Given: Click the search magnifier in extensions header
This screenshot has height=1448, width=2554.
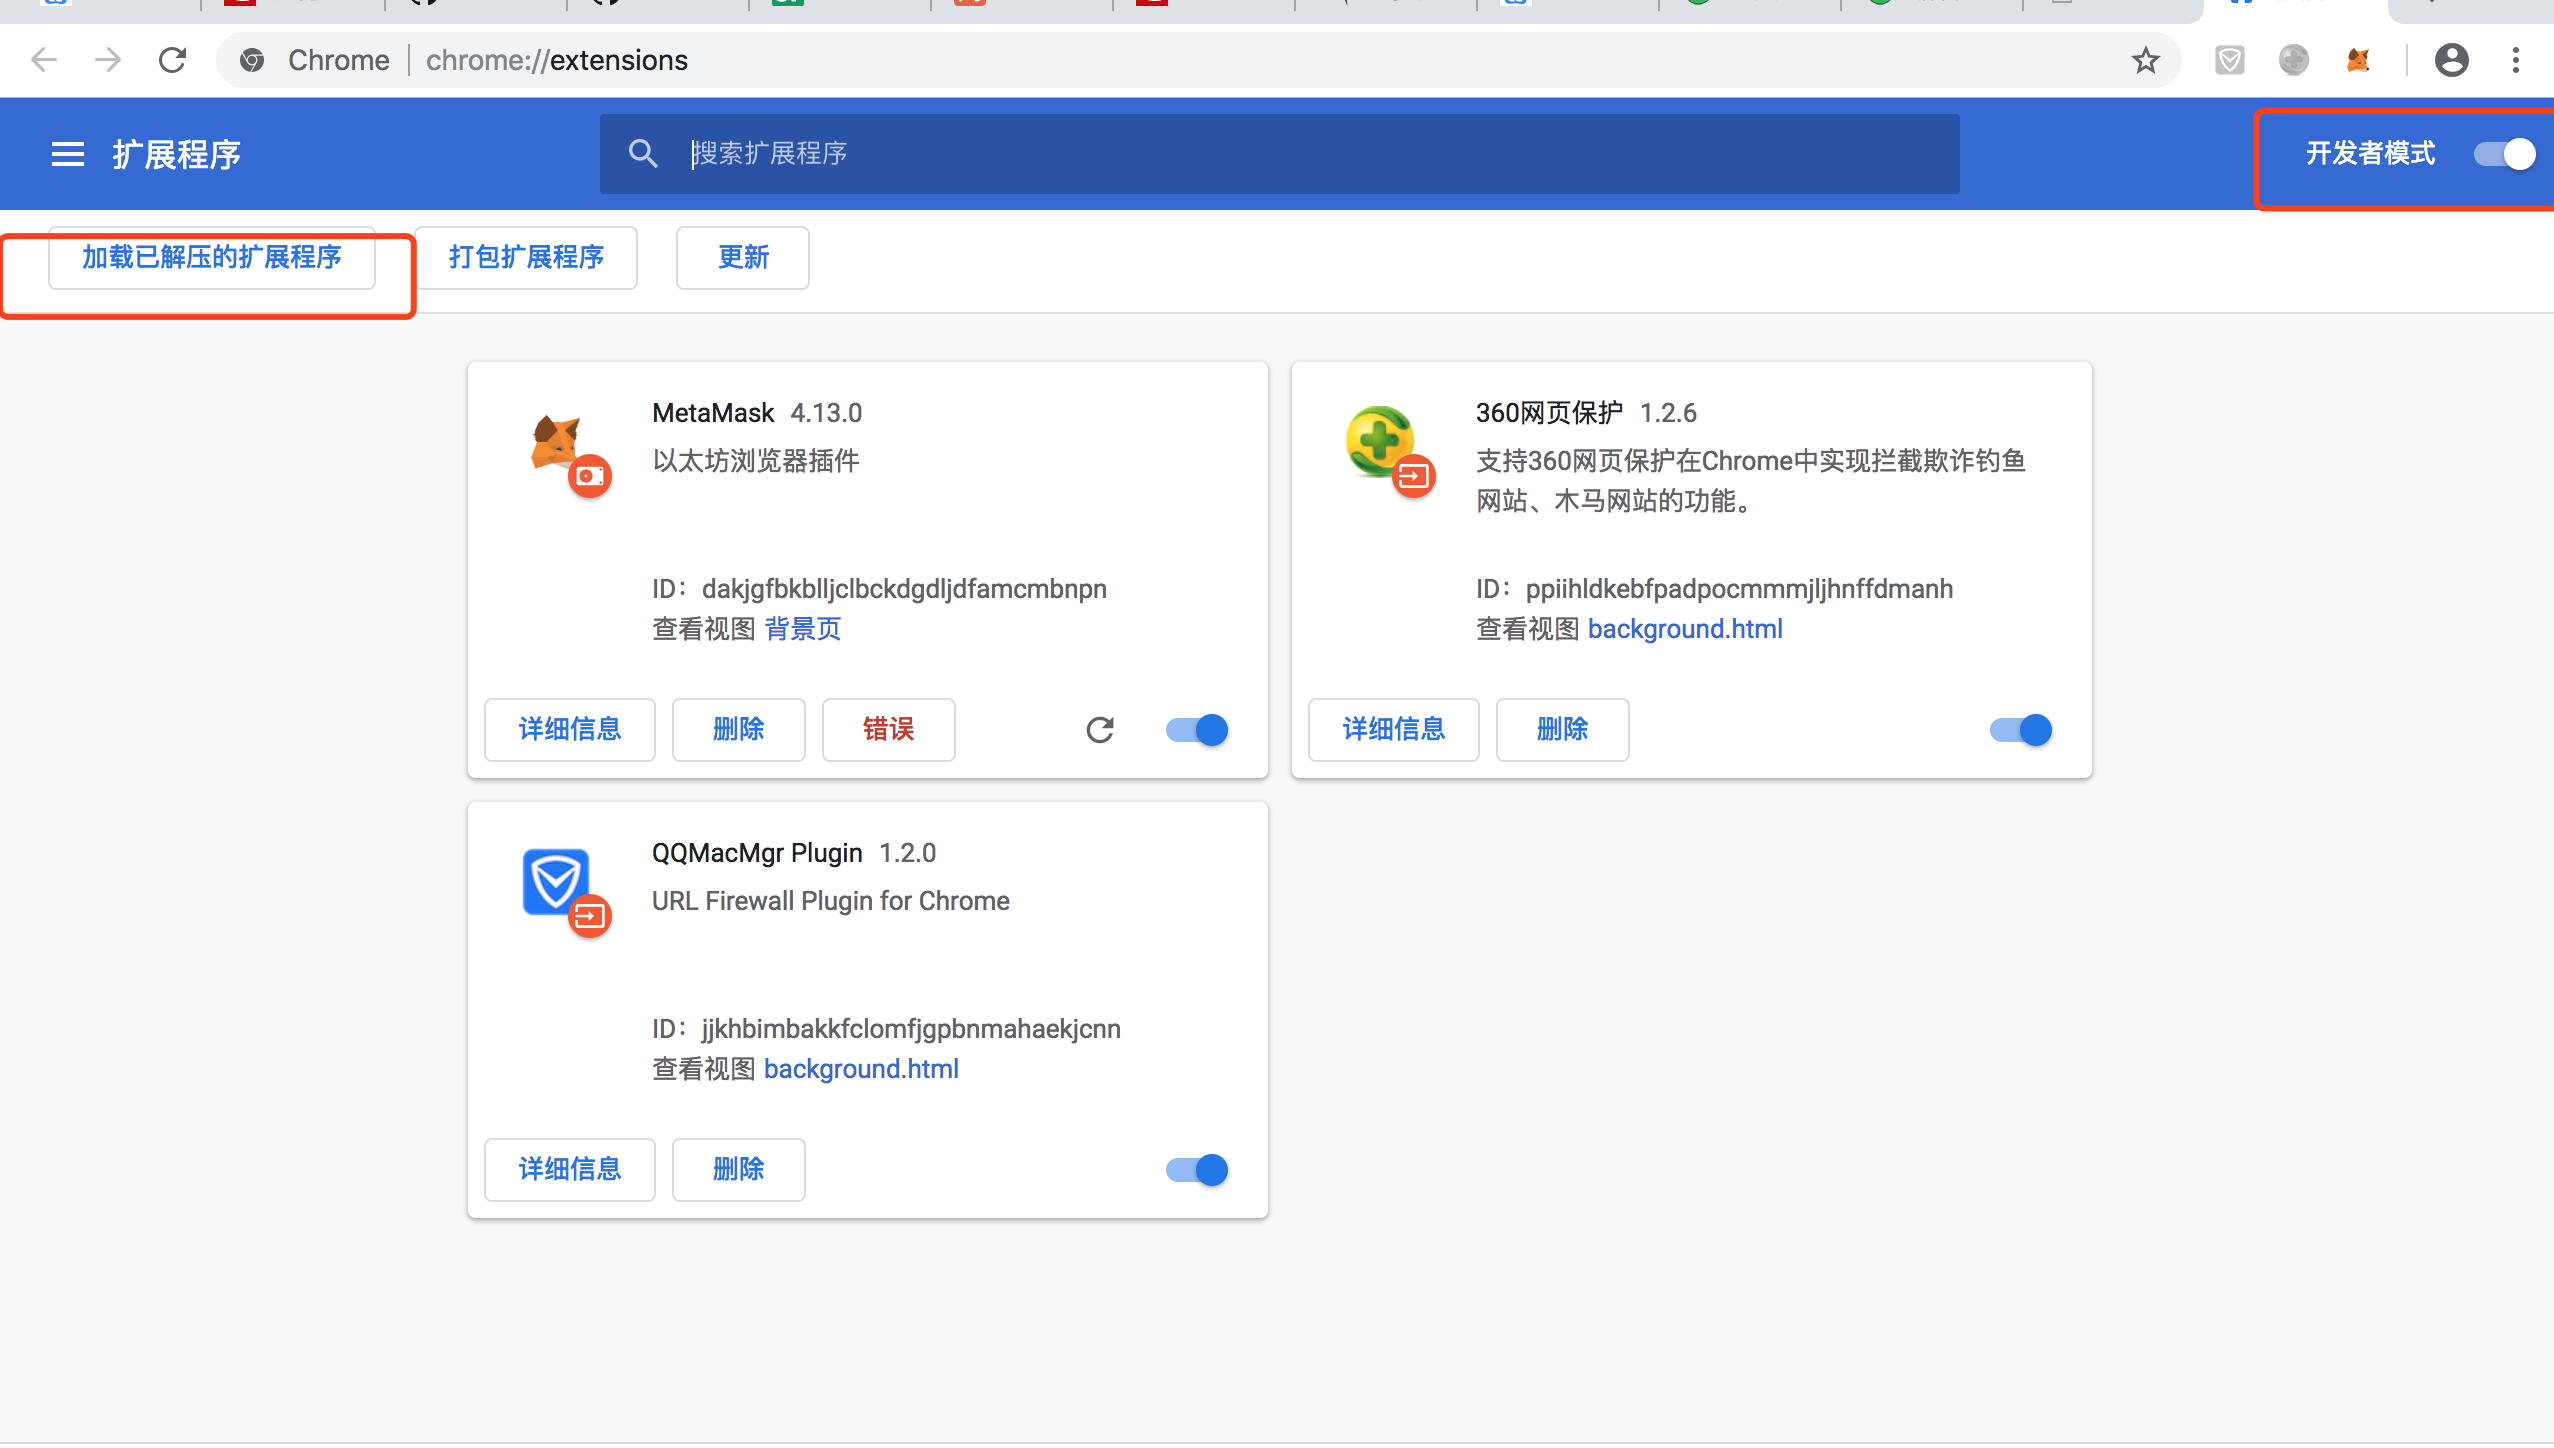Looking at the screenshot, I should click(x=642, y=153).
